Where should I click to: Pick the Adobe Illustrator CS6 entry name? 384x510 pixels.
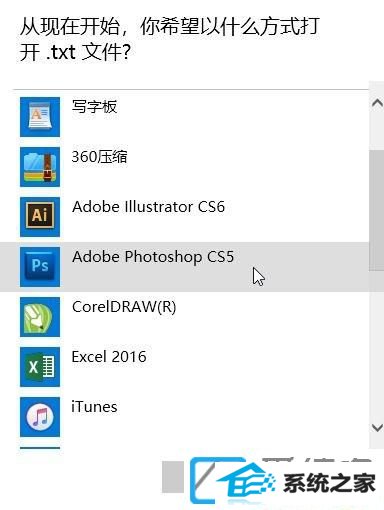point(148,207)
